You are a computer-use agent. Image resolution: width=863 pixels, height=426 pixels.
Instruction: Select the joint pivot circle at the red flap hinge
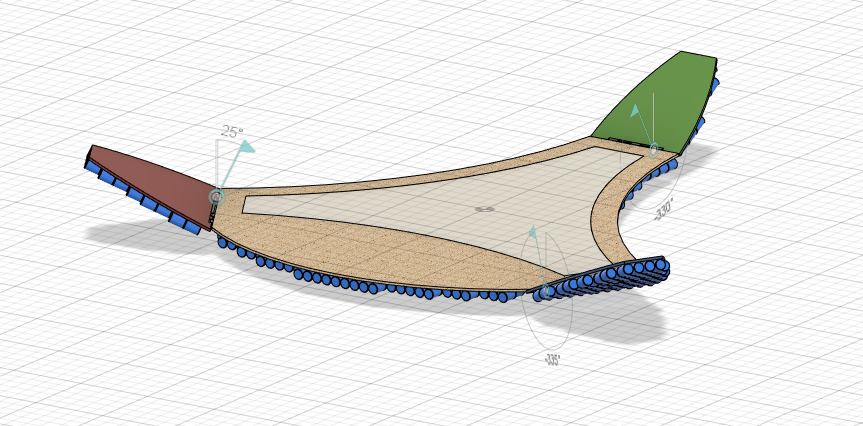pos(215,197)
